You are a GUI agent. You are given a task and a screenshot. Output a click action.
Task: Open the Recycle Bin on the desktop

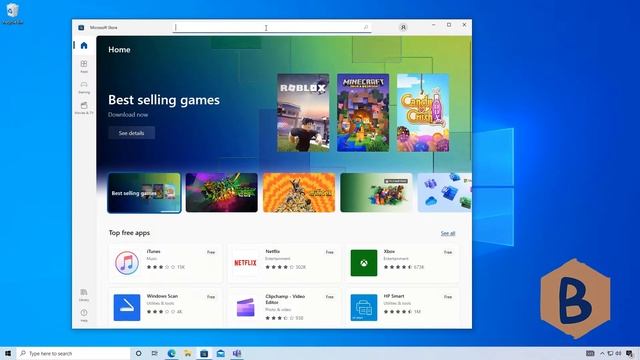point(12,13)
